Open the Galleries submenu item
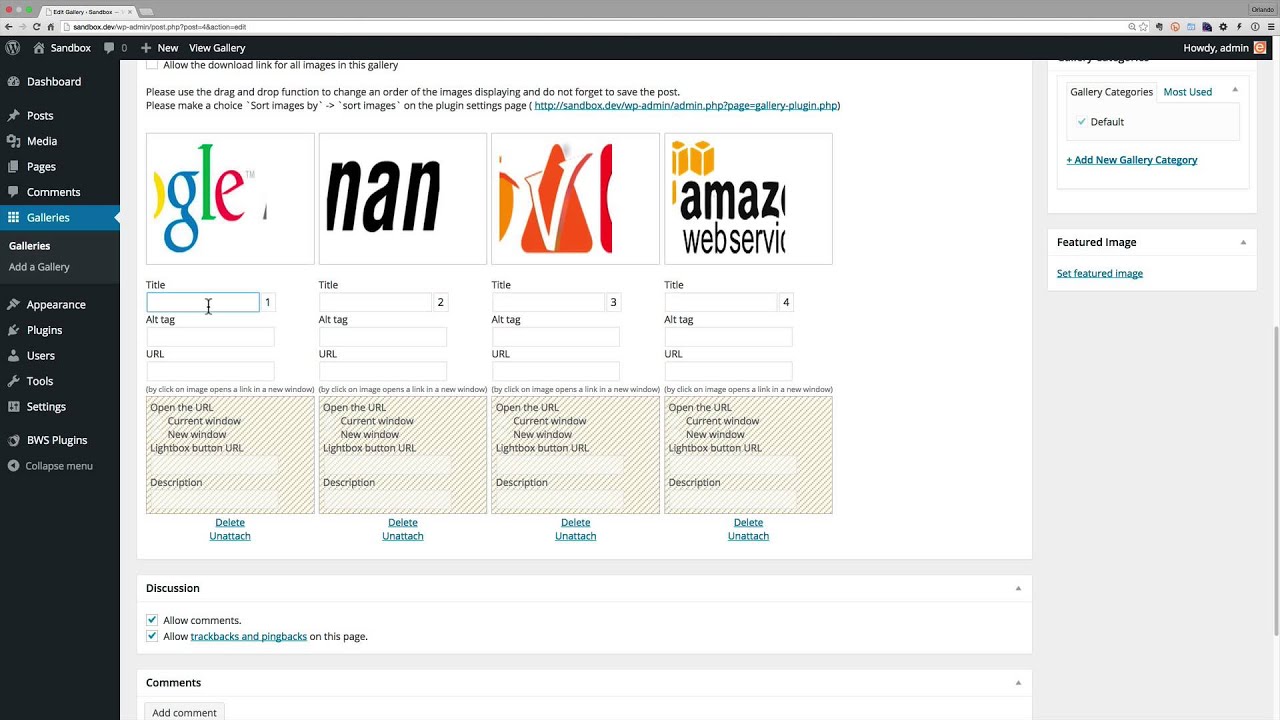Viewport: 1280px width, 720px height. click(29, 246)
